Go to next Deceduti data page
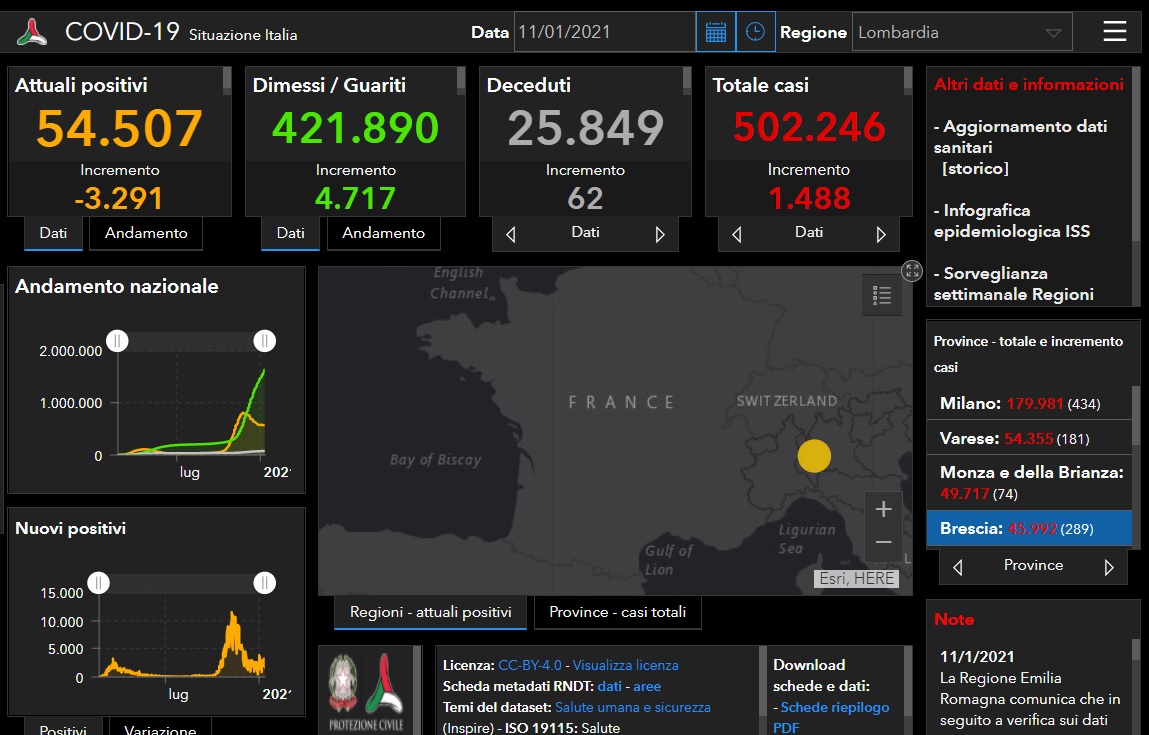Viewport: 1149px width, 735px height. [660, 235]
